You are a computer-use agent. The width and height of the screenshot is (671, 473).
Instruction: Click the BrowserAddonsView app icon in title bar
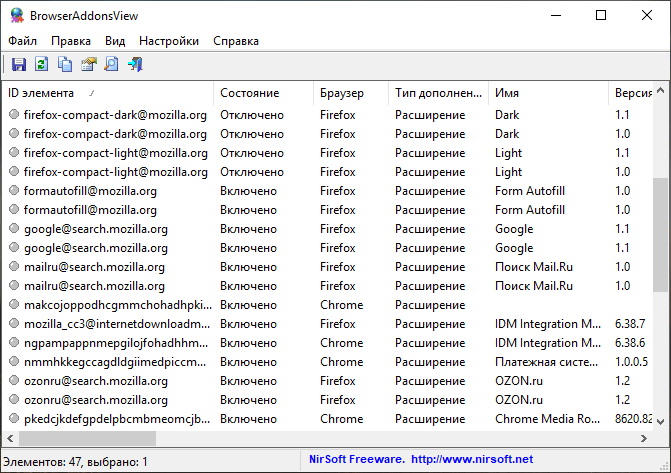(17, 15)
